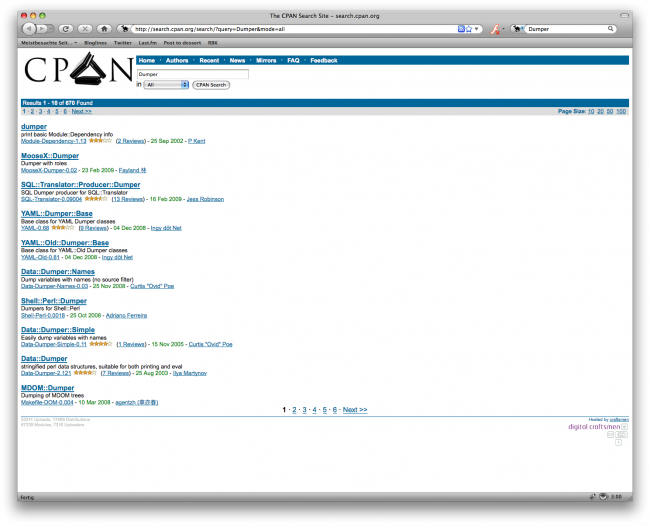Click the stop loading X button

point(85,29)
